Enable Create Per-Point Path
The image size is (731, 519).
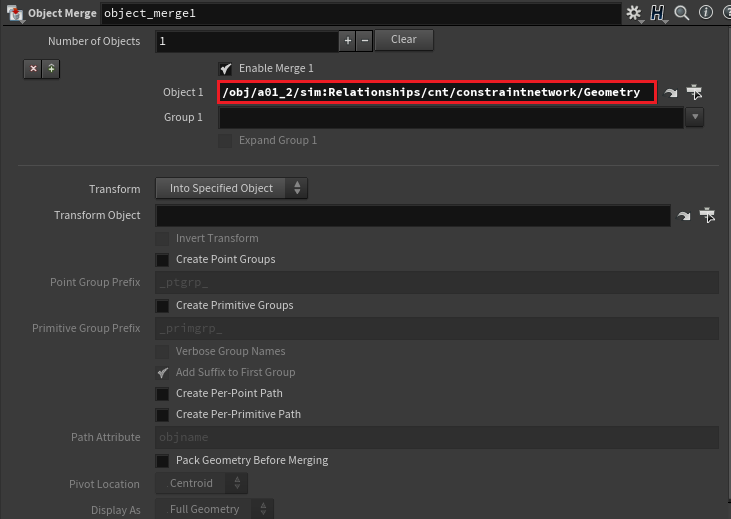(162, 394)
